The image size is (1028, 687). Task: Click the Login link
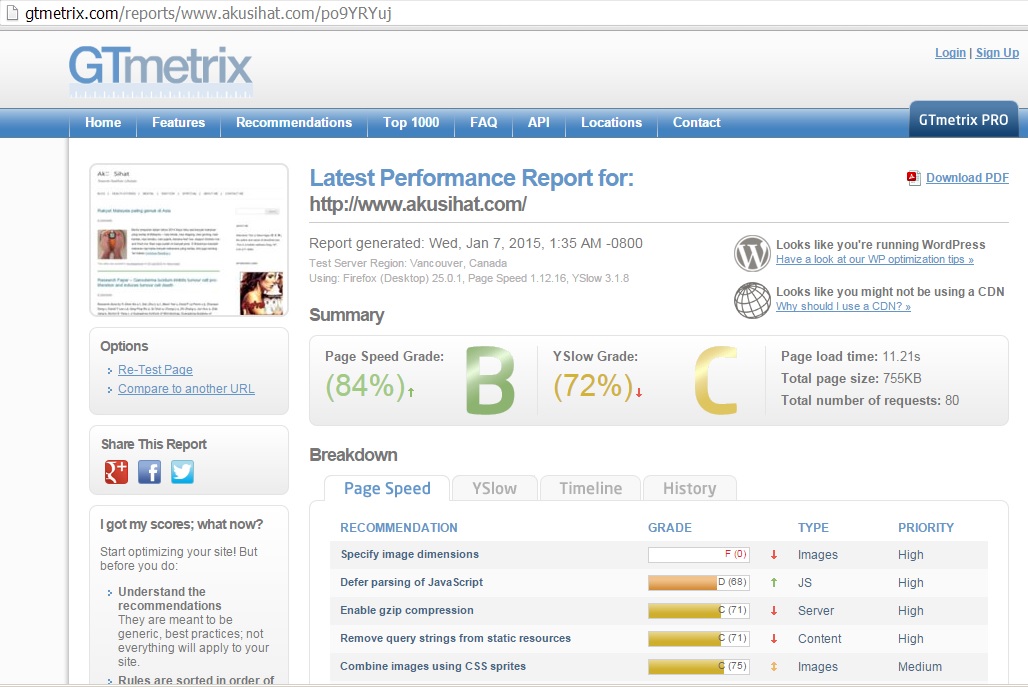click(950, 52)
